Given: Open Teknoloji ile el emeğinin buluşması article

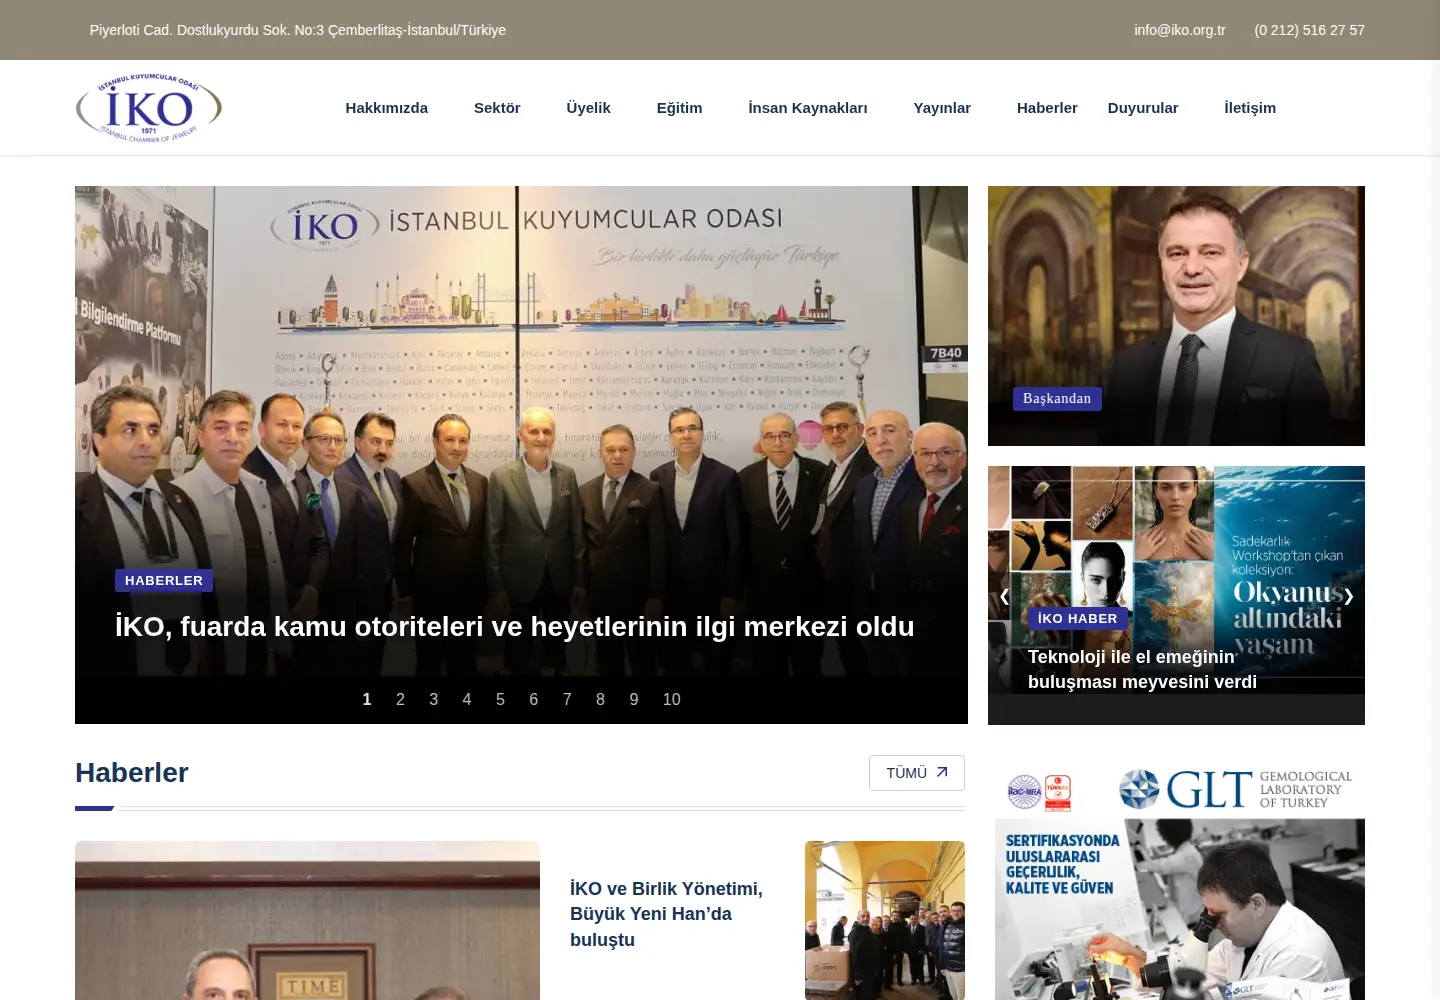Looking at the screenshot, I should (1142, 669).
